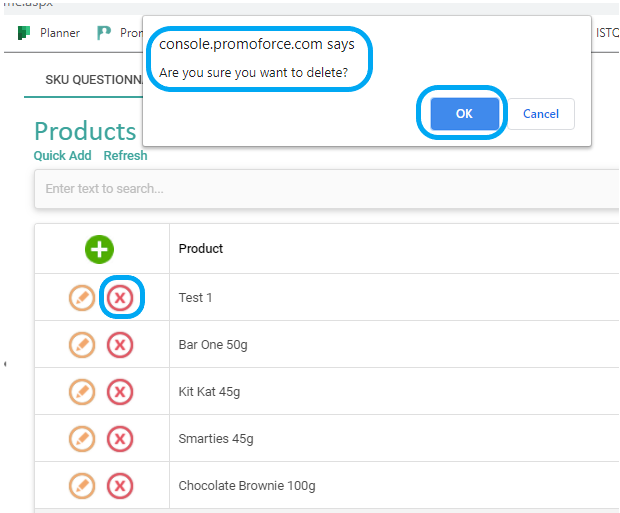The image size is (620, 513).
Task: Click the green add product plus icon
Action: click(x=99, y=249)
